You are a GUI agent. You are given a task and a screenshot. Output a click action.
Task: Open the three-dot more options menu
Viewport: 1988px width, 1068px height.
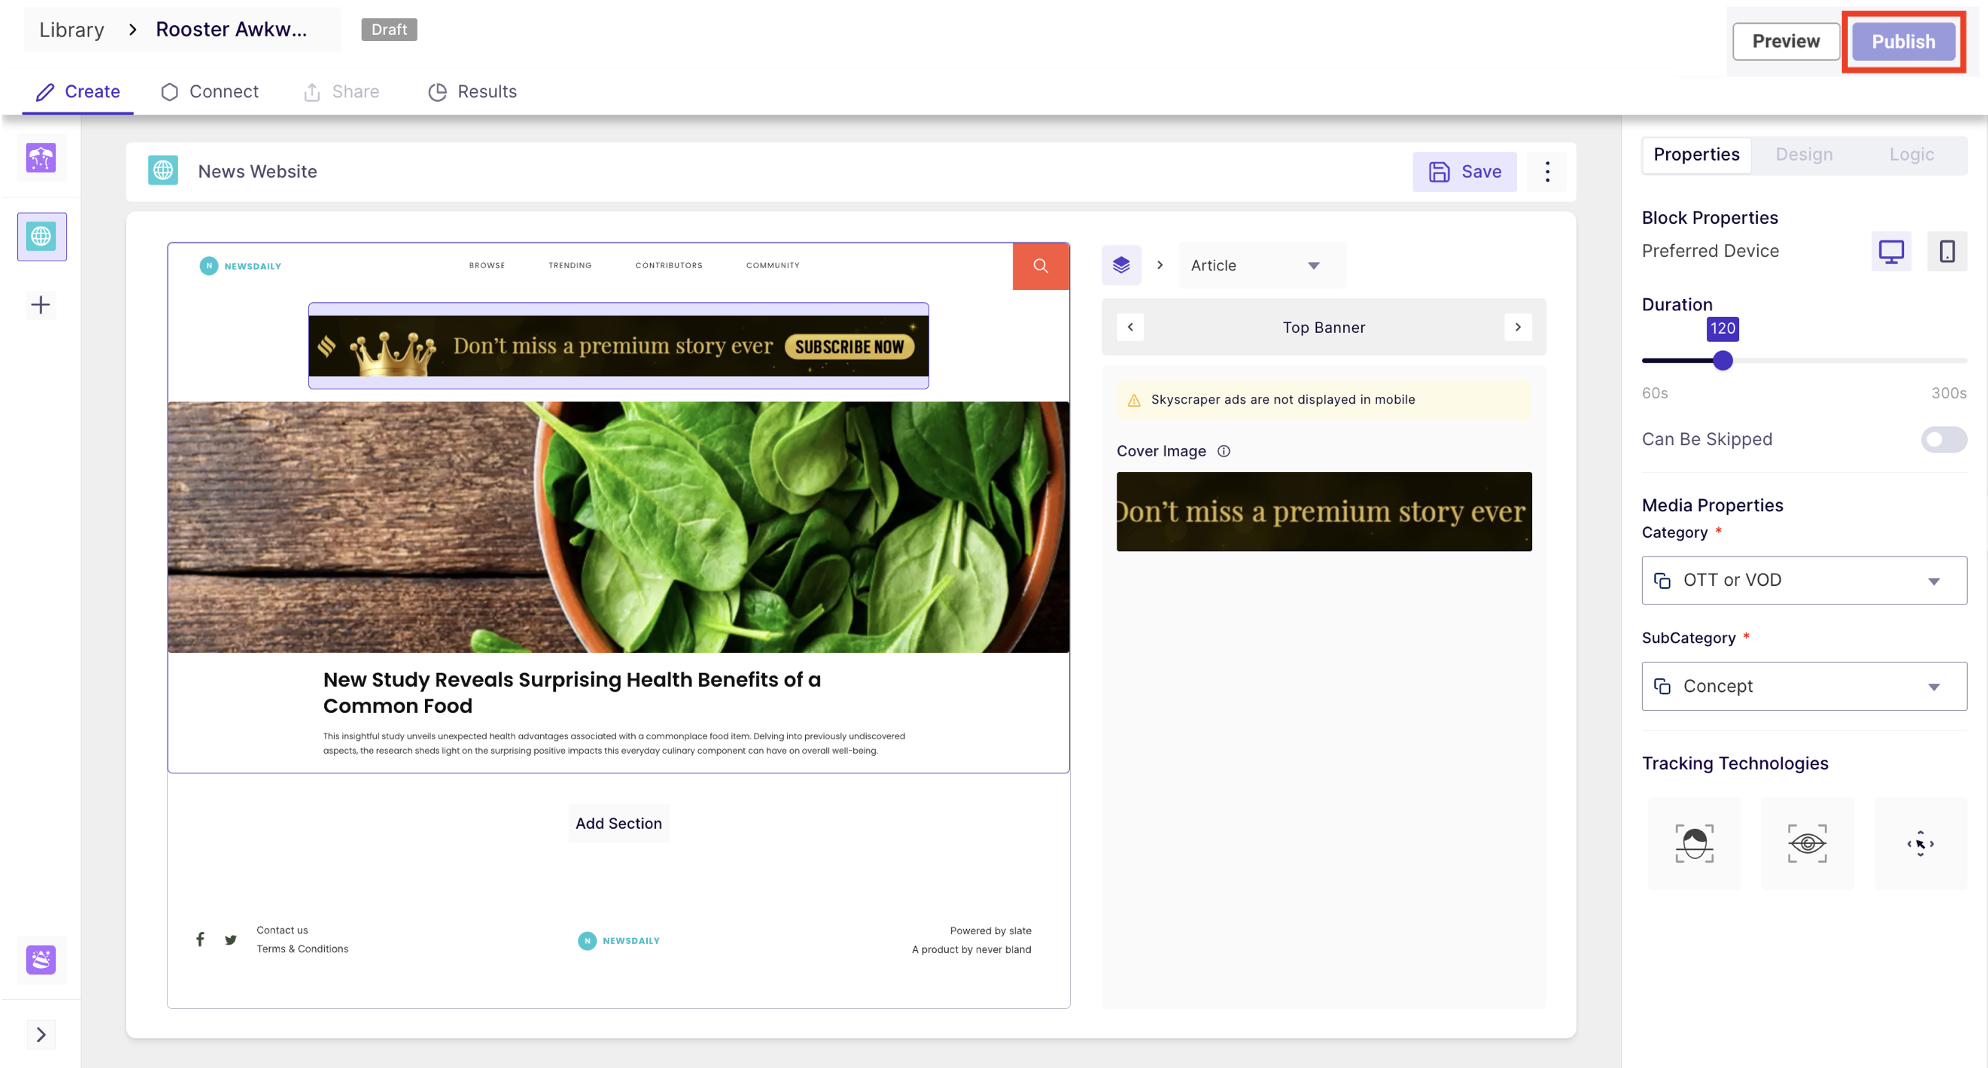[x=1547, y=172]
